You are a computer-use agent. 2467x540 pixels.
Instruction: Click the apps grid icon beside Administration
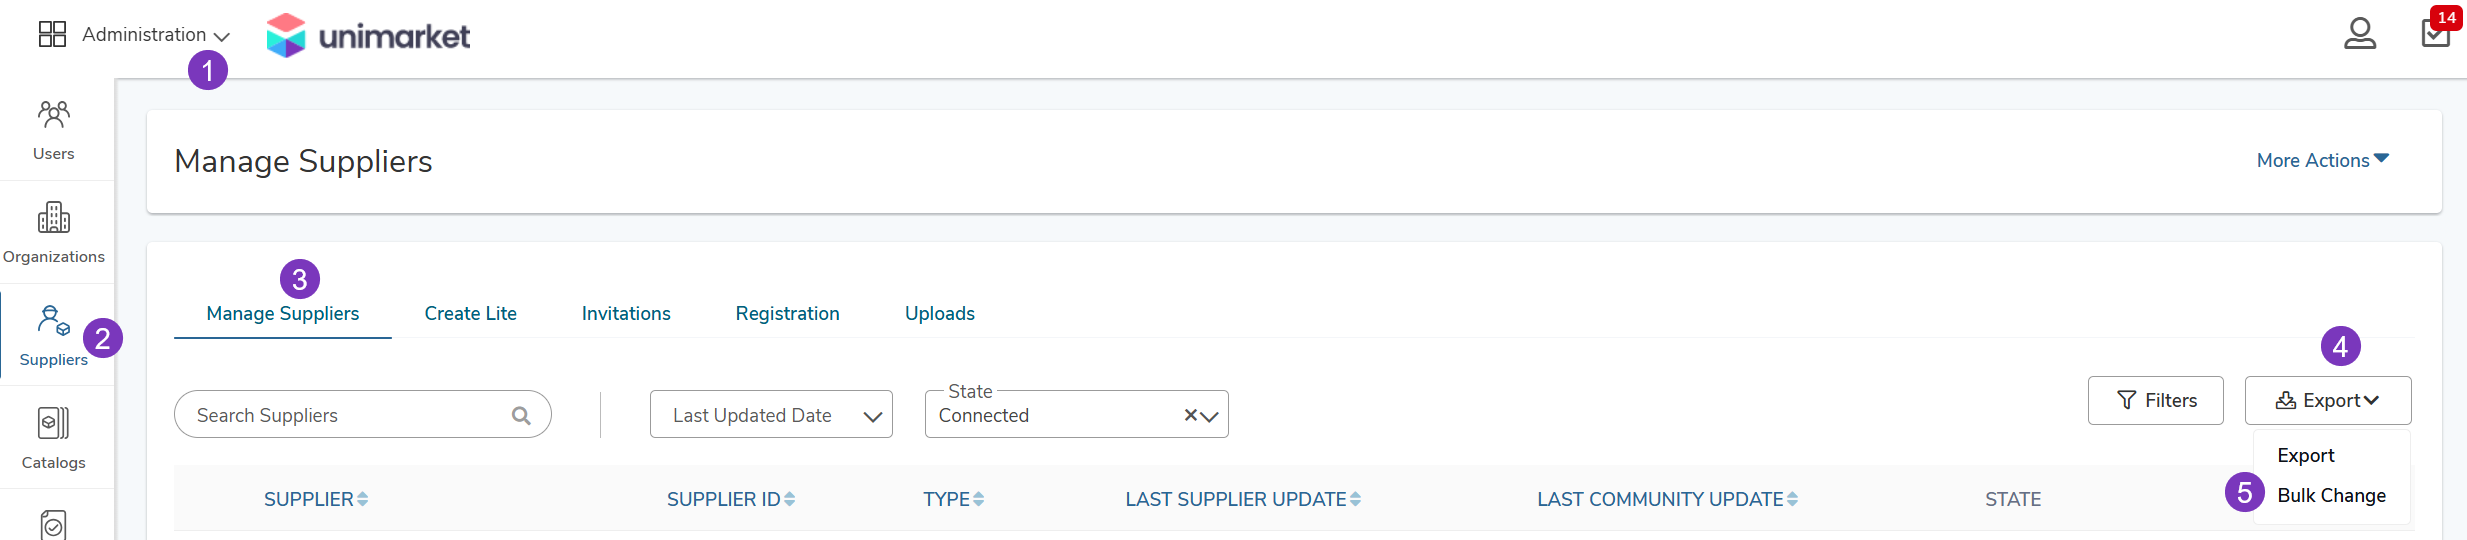coord(52,34)
